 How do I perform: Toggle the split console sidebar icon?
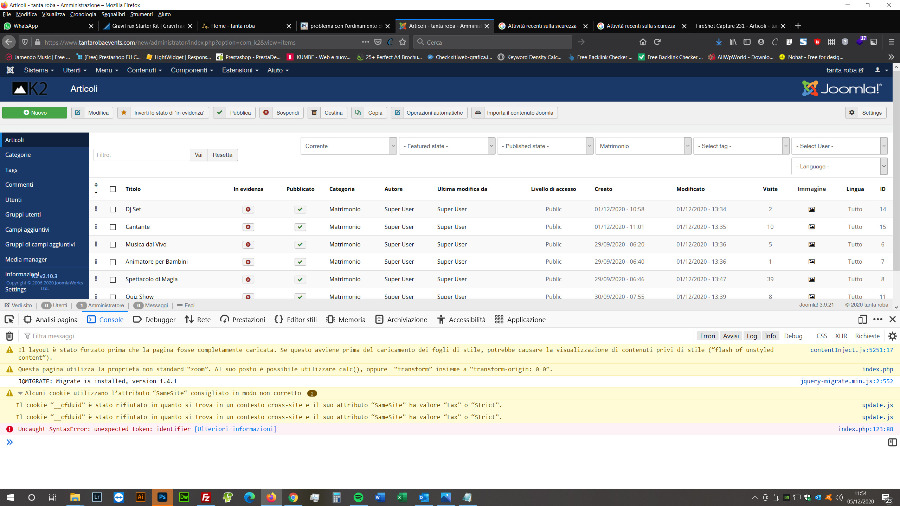coord(892,442)
